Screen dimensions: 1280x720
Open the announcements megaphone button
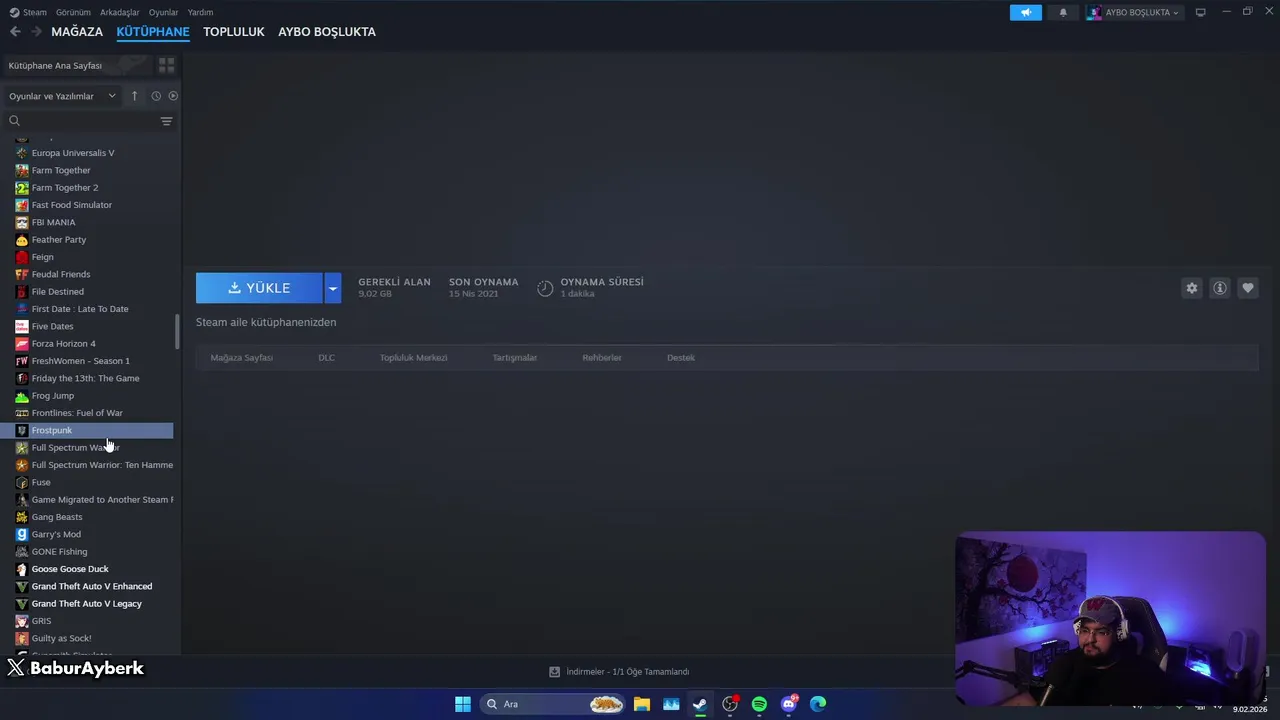[x=1025, y=12]
